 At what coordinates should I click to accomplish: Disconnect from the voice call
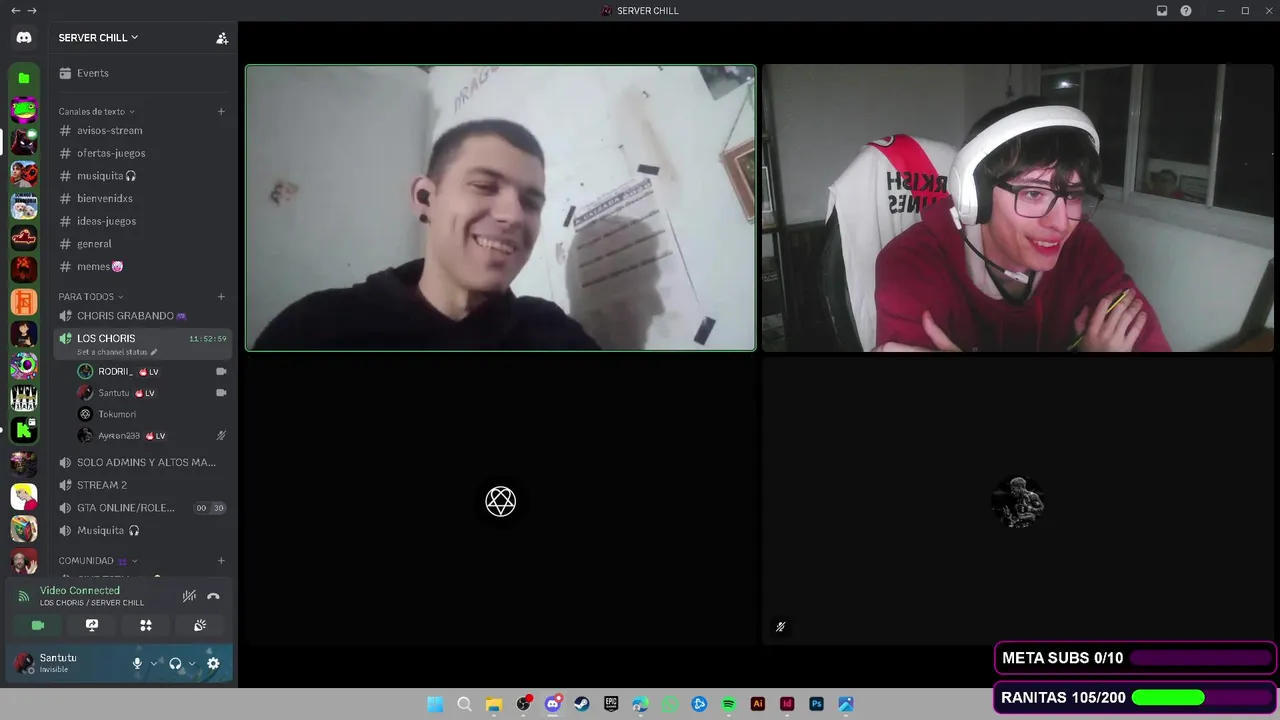click(213, 596)
